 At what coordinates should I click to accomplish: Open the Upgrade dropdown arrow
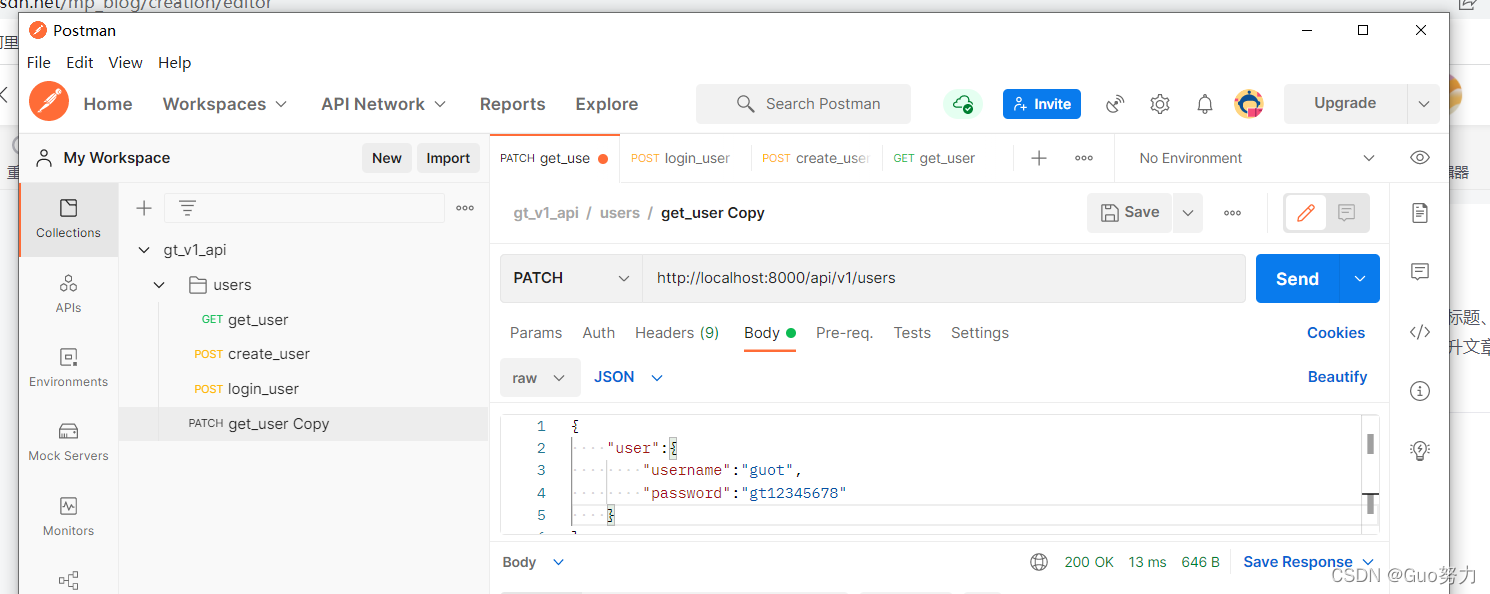point(1424,104)
